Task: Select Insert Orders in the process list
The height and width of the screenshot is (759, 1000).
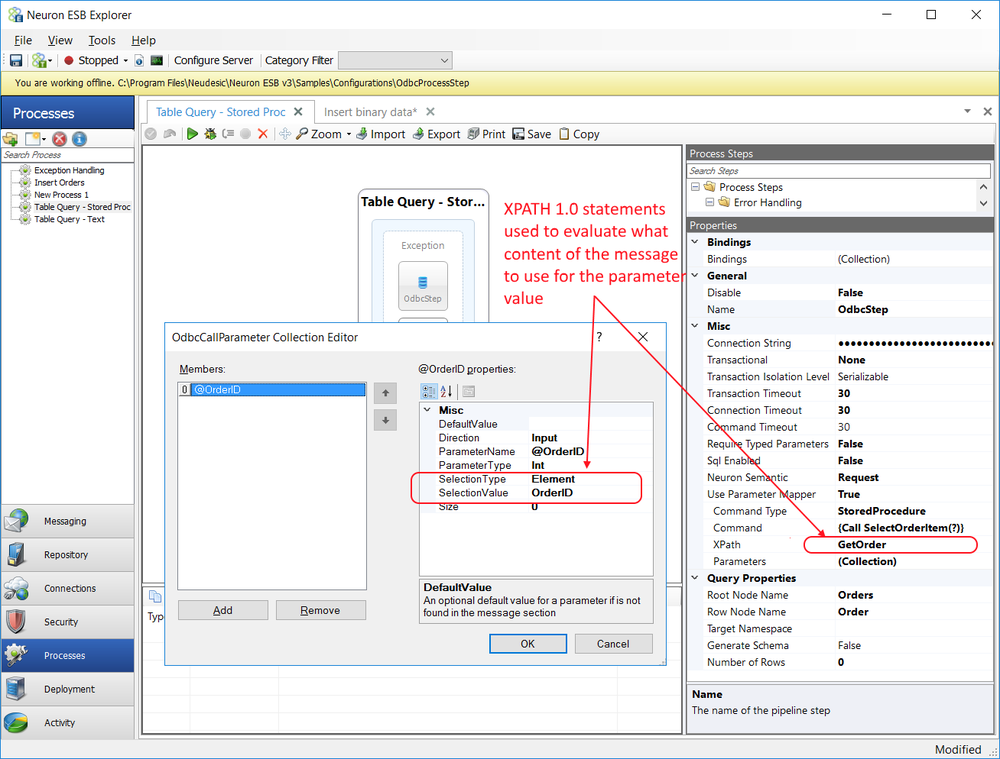Action: 59,182
